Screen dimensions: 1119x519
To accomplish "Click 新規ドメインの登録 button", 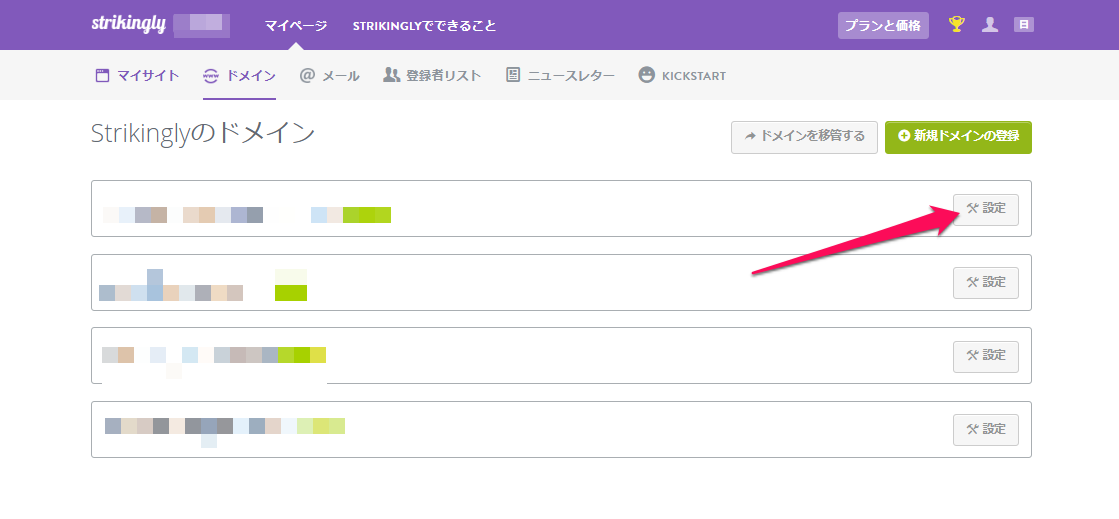I will (958, 137).
